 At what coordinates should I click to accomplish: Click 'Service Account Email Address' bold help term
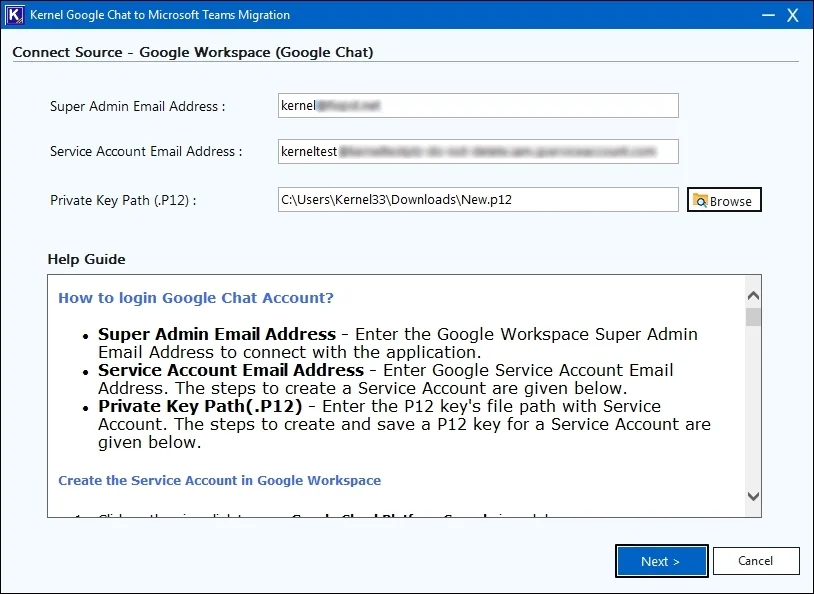pos(231,370)
